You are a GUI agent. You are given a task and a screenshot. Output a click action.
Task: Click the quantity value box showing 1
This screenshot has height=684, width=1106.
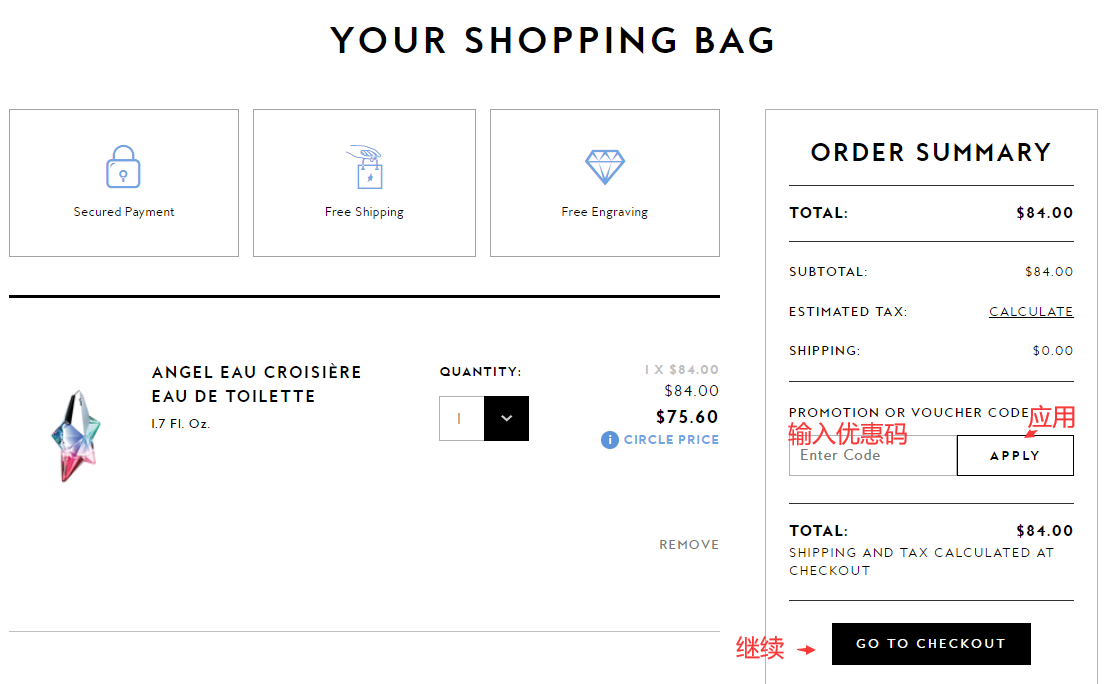pos(461,418)
